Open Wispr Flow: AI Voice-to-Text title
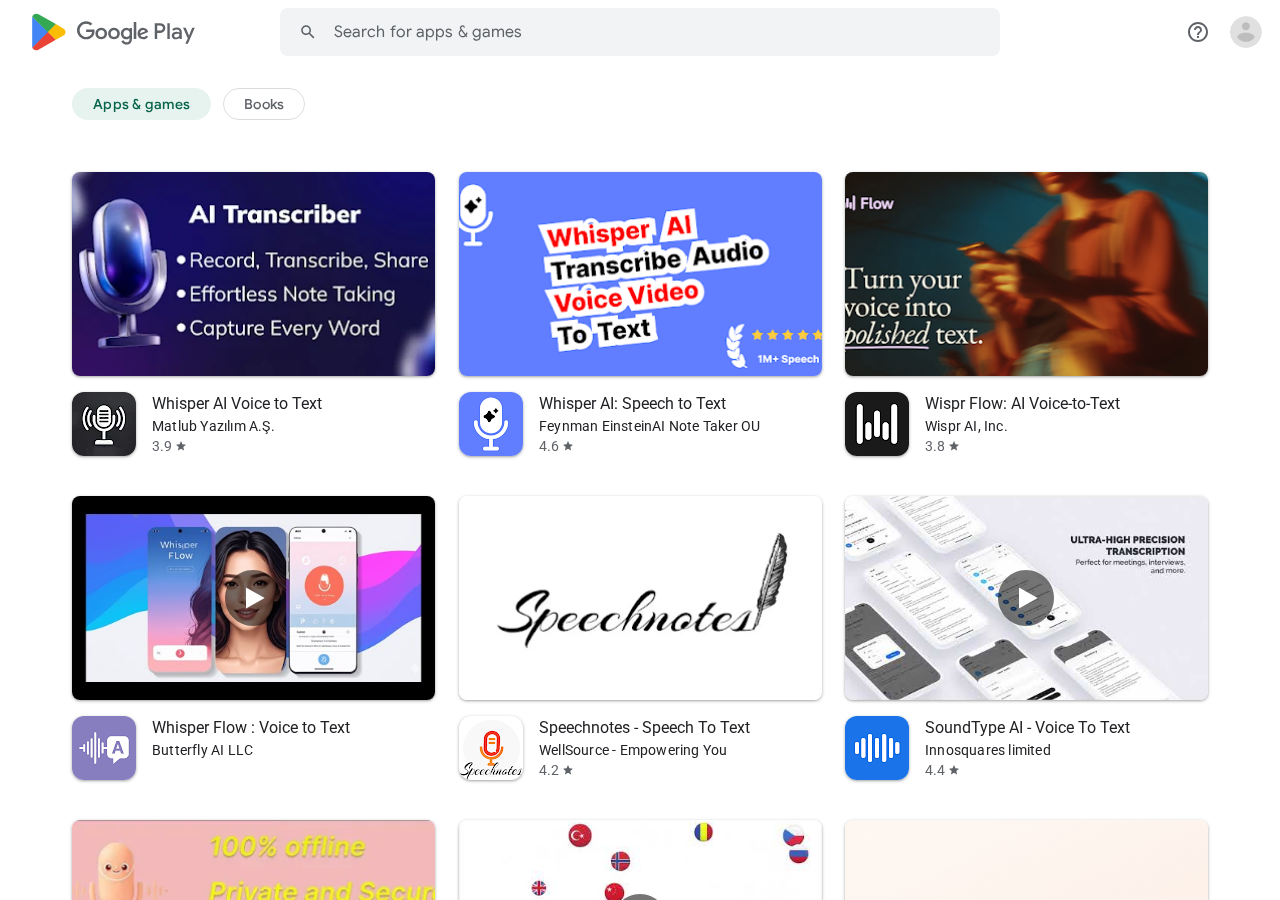This screenshot has width=1280, height=900. coord(1022,404)
